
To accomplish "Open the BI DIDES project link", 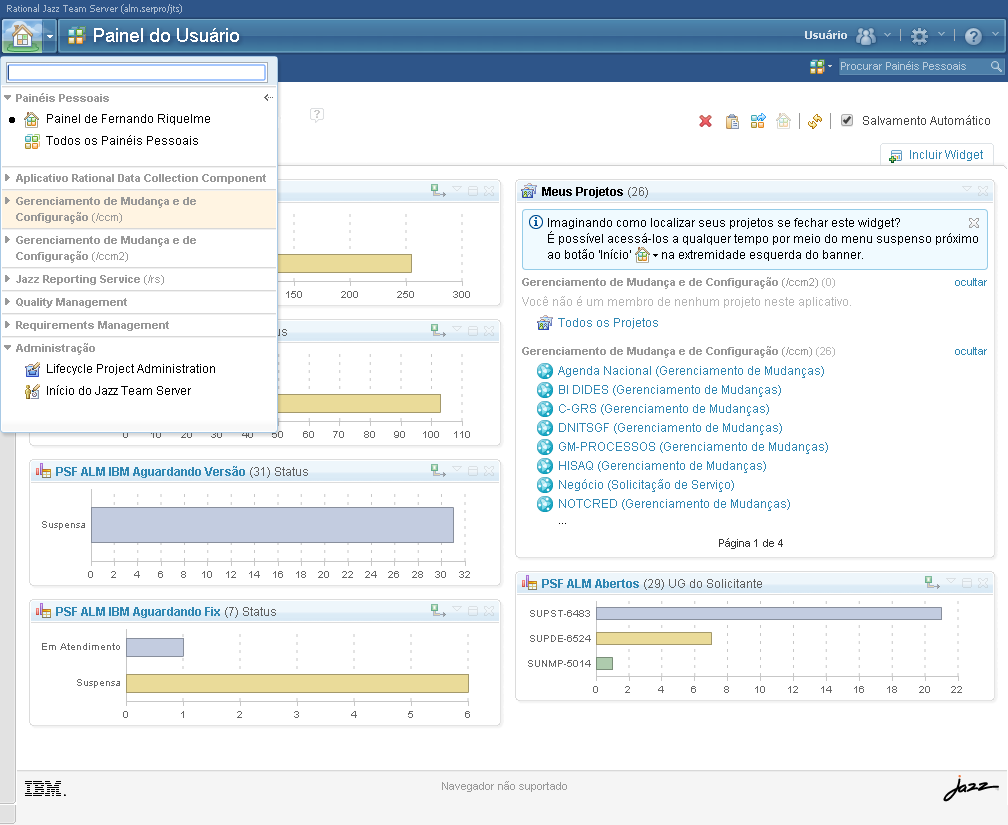I will point(669,390).
